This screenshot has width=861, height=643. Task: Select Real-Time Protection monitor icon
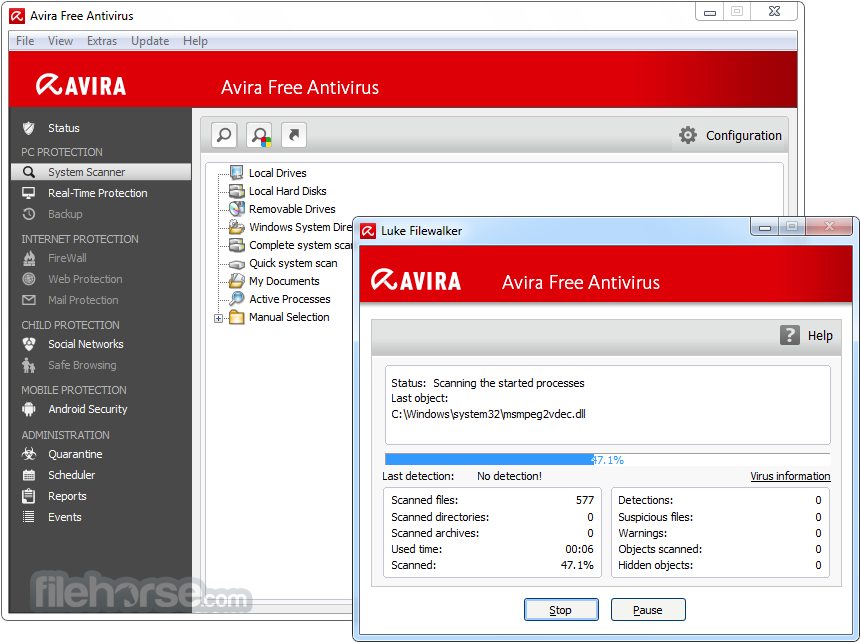coord(29,193)
